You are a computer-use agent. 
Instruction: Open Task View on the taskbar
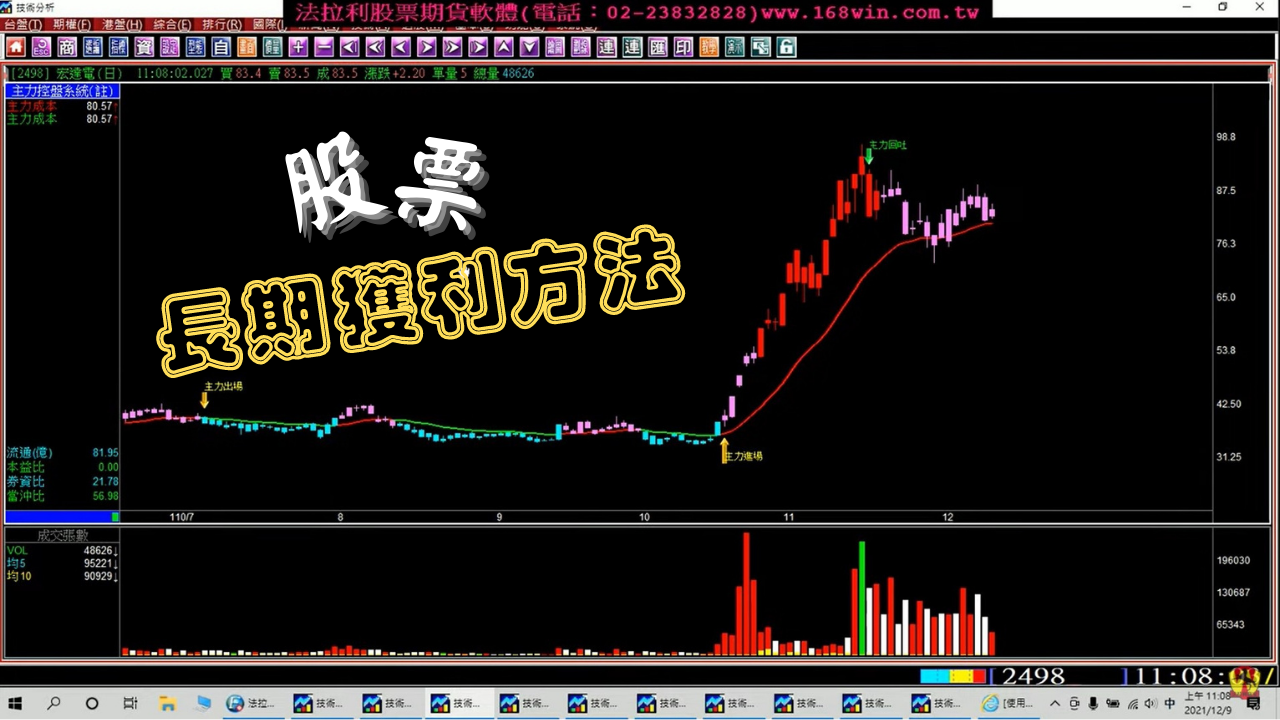click(130, 703)
